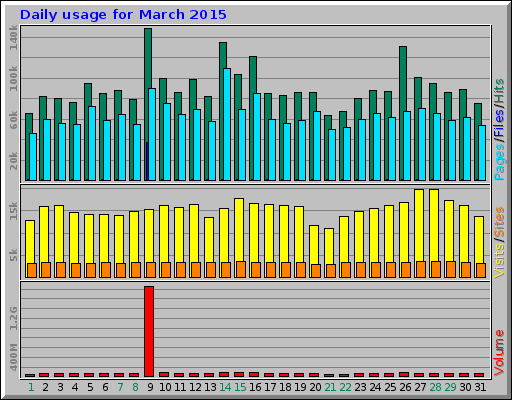Click the cyan 'Pages' legend label
This screenshot has width=512, height=400.
click(x=499, y=161)
